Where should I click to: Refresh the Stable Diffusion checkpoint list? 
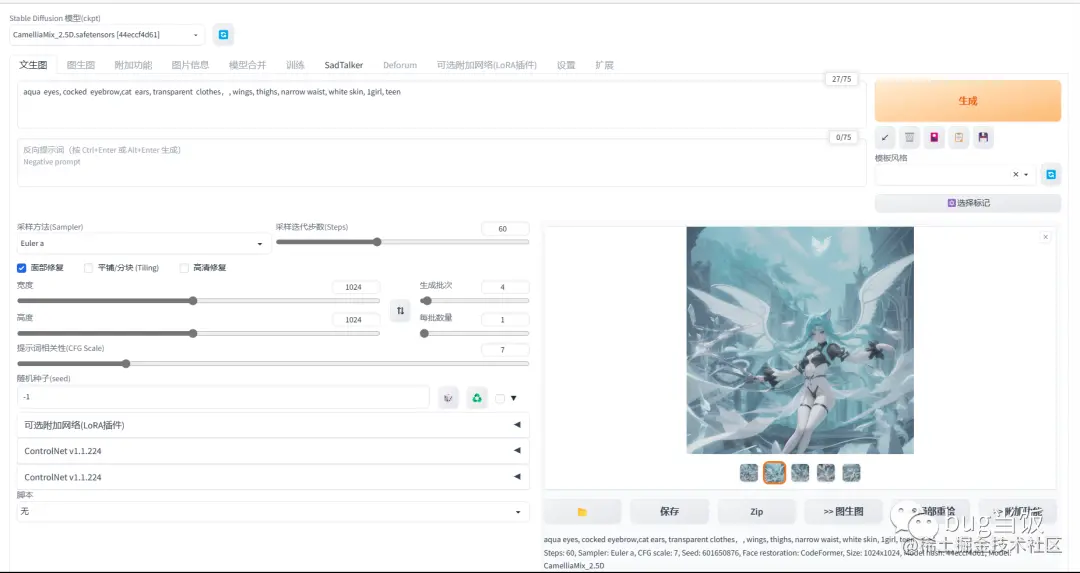pyautogui.click(x=223, y=34)
